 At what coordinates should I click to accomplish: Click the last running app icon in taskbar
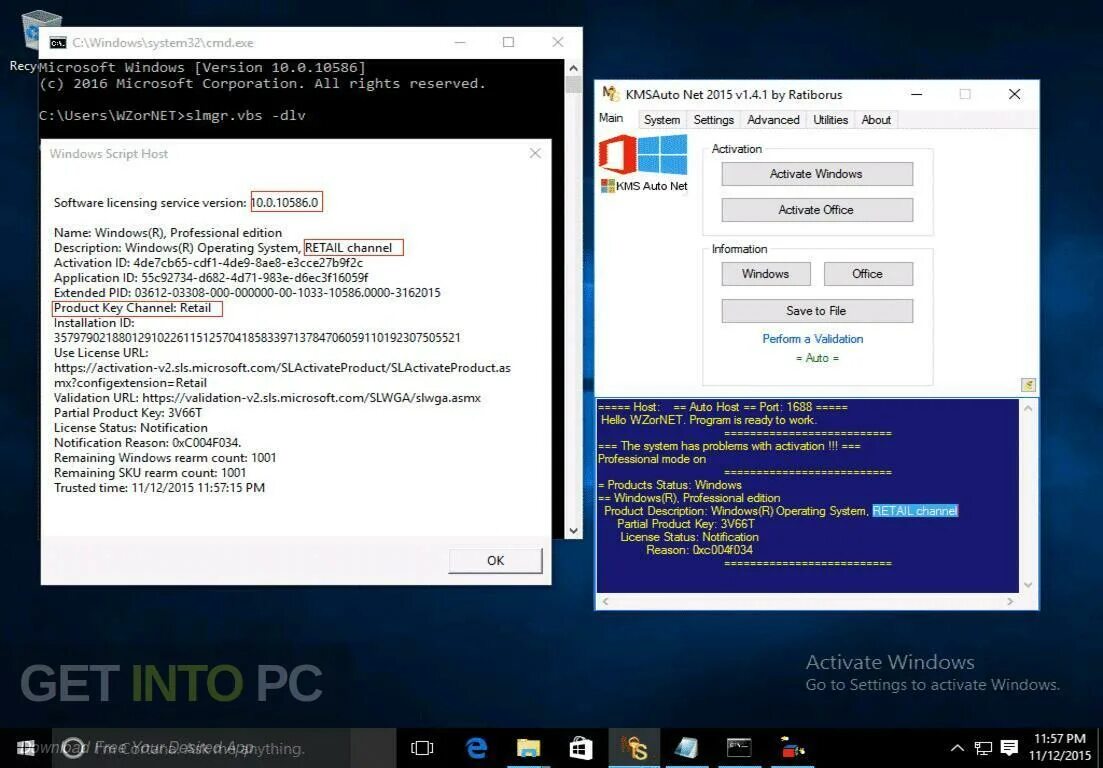(x=792, y=748)
